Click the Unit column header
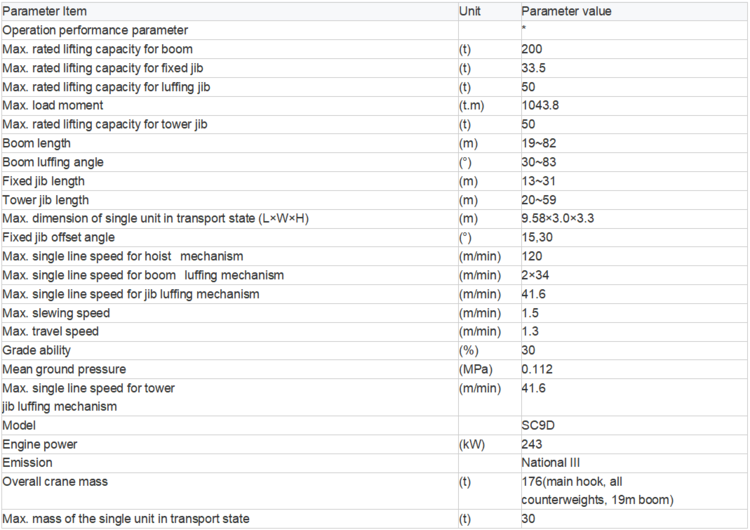Screen dimensions: 750x530 point(470,11)
